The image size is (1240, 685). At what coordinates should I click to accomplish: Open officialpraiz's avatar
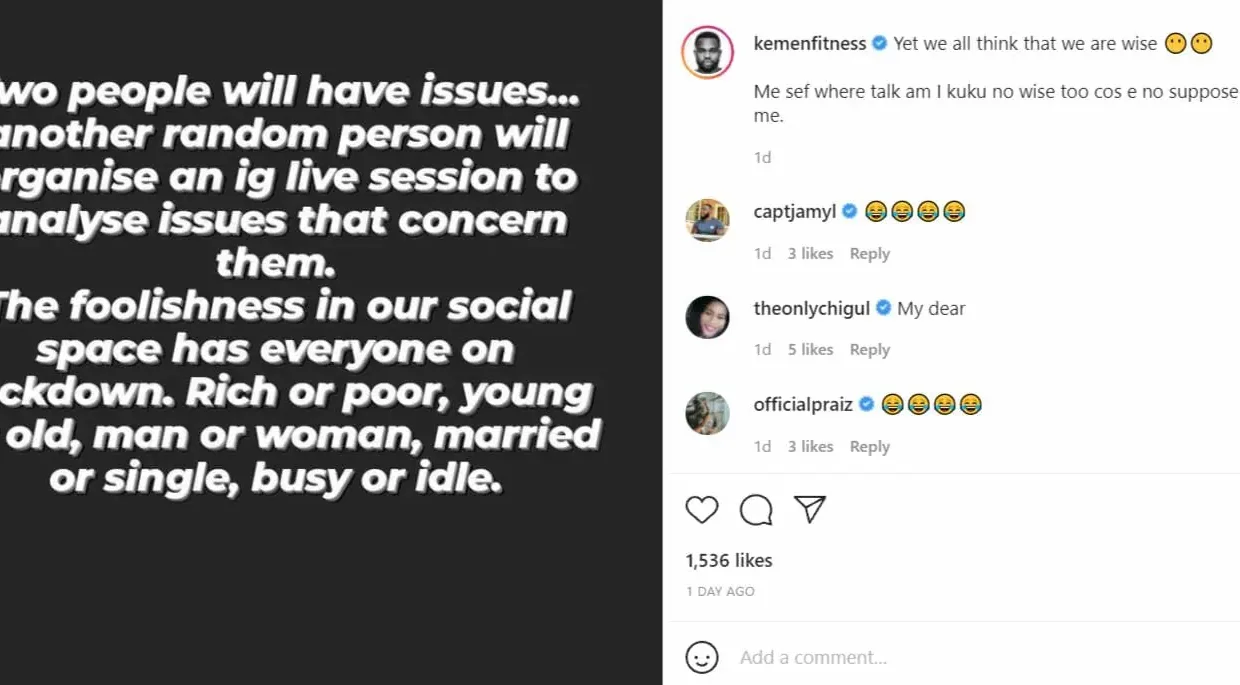tap(707, 413)
